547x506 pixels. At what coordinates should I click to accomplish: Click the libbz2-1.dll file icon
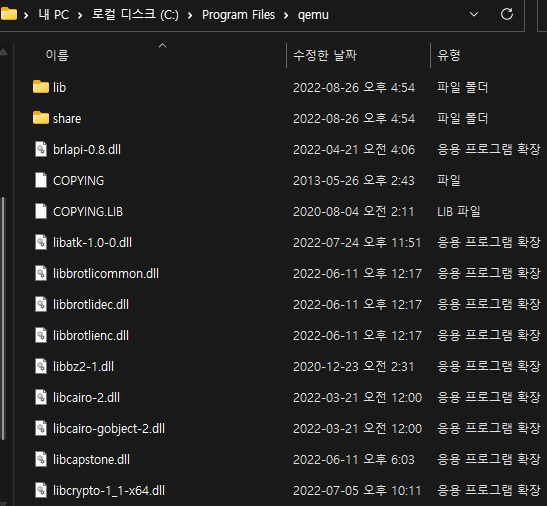(x=41, y=366)
